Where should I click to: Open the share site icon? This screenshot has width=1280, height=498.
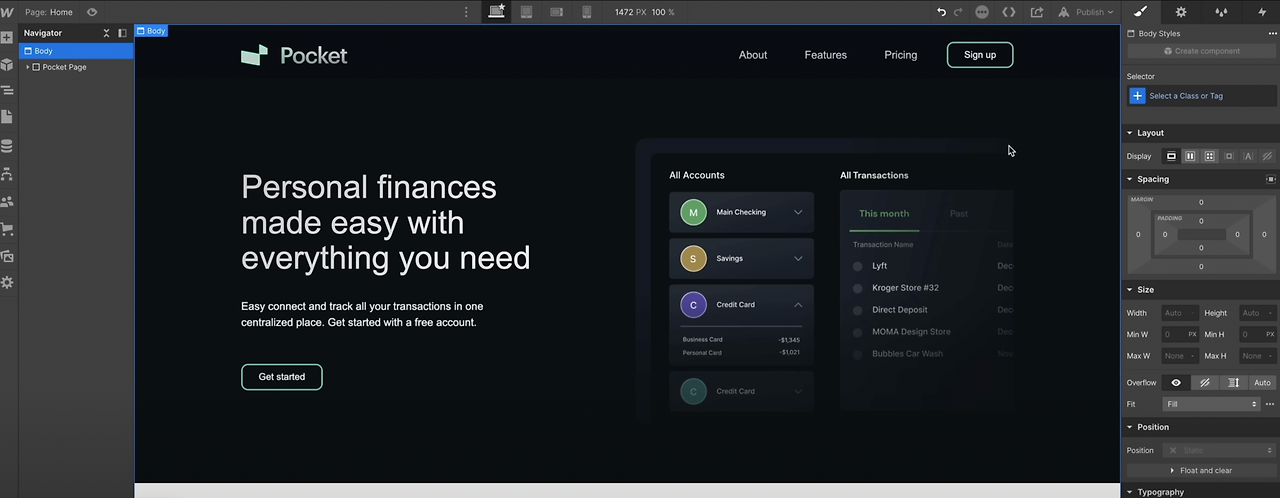click(x=1037, y=12)
